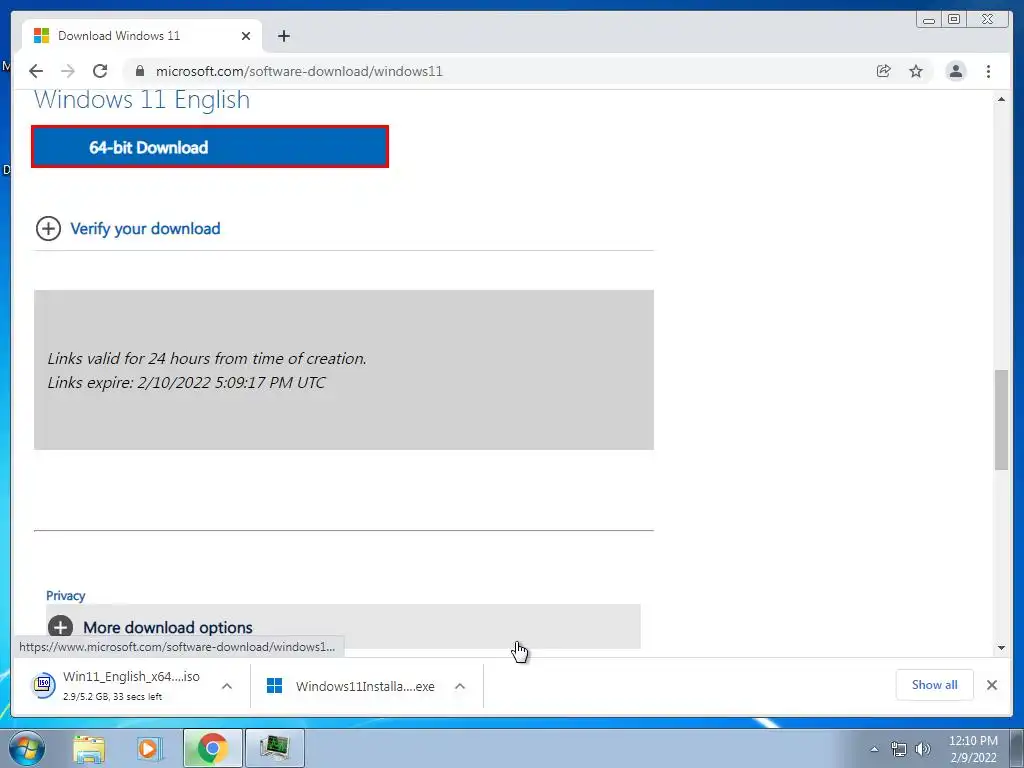Click the padlock site info icon

click(x=140, y=71)
